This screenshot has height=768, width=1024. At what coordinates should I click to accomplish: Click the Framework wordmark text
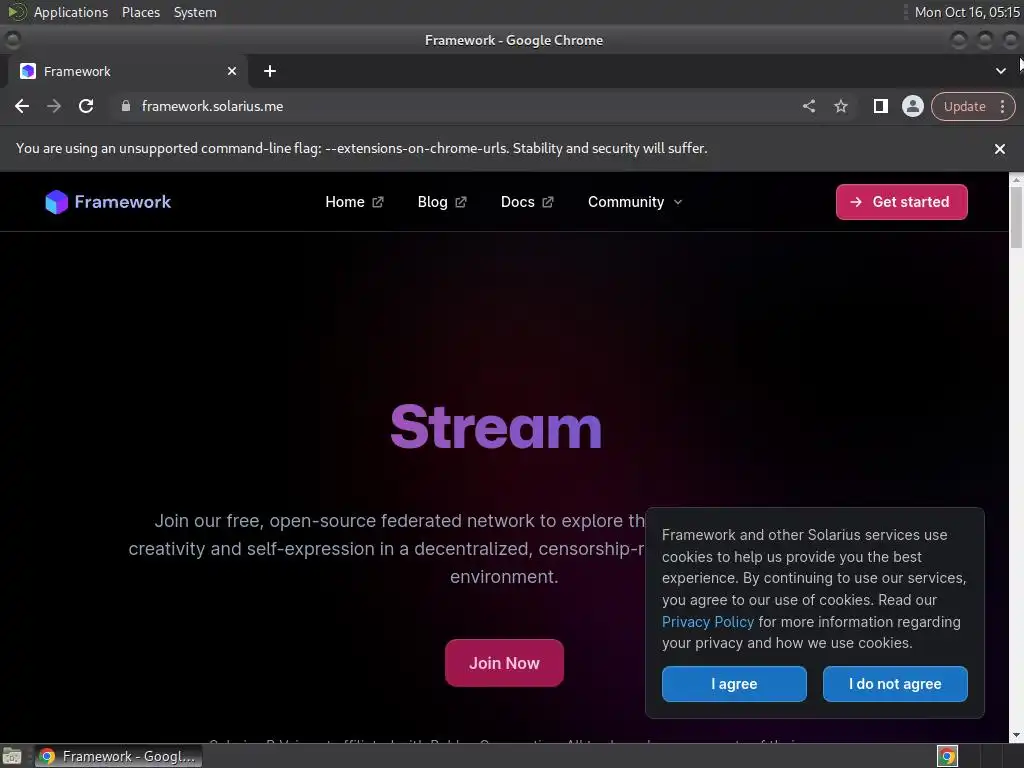click(123, 202)
